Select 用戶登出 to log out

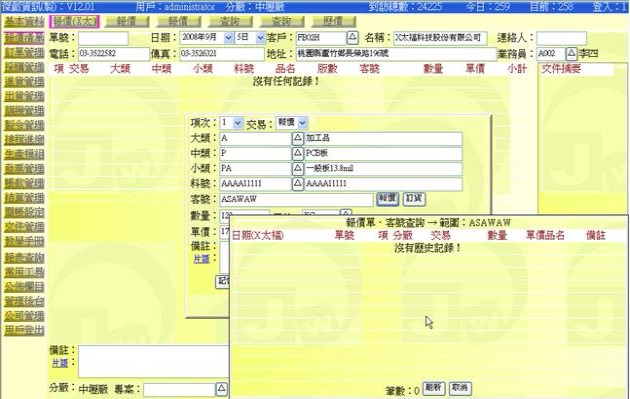[24, 330]
